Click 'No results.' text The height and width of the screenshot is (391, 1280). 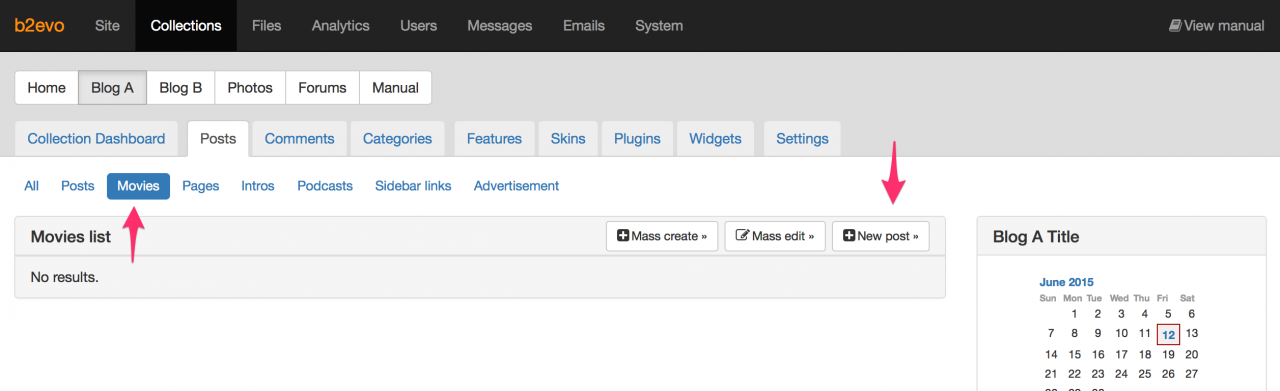[65, 277]
